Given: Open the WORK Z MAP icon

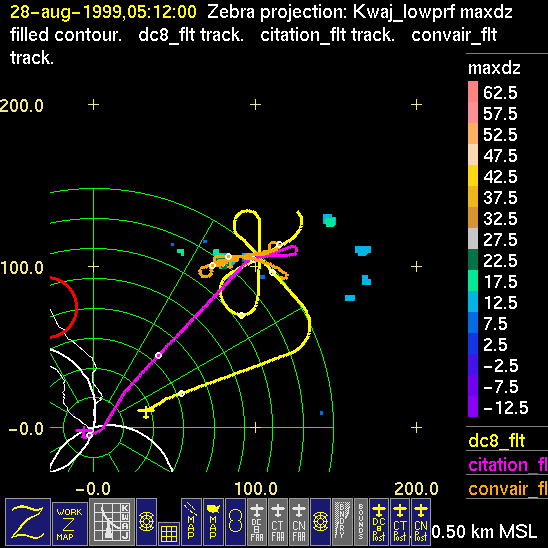Looking at the screenshot, I should pos(70,524).
